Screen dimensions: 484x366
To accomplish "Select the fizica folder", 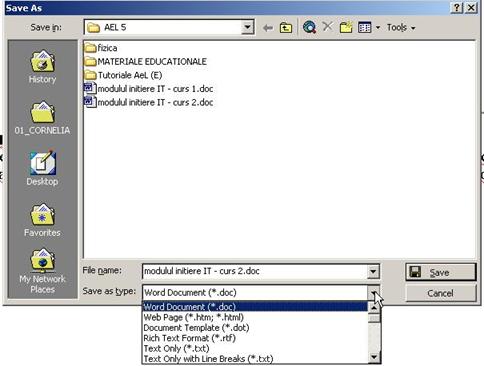I will pos(101,48).
